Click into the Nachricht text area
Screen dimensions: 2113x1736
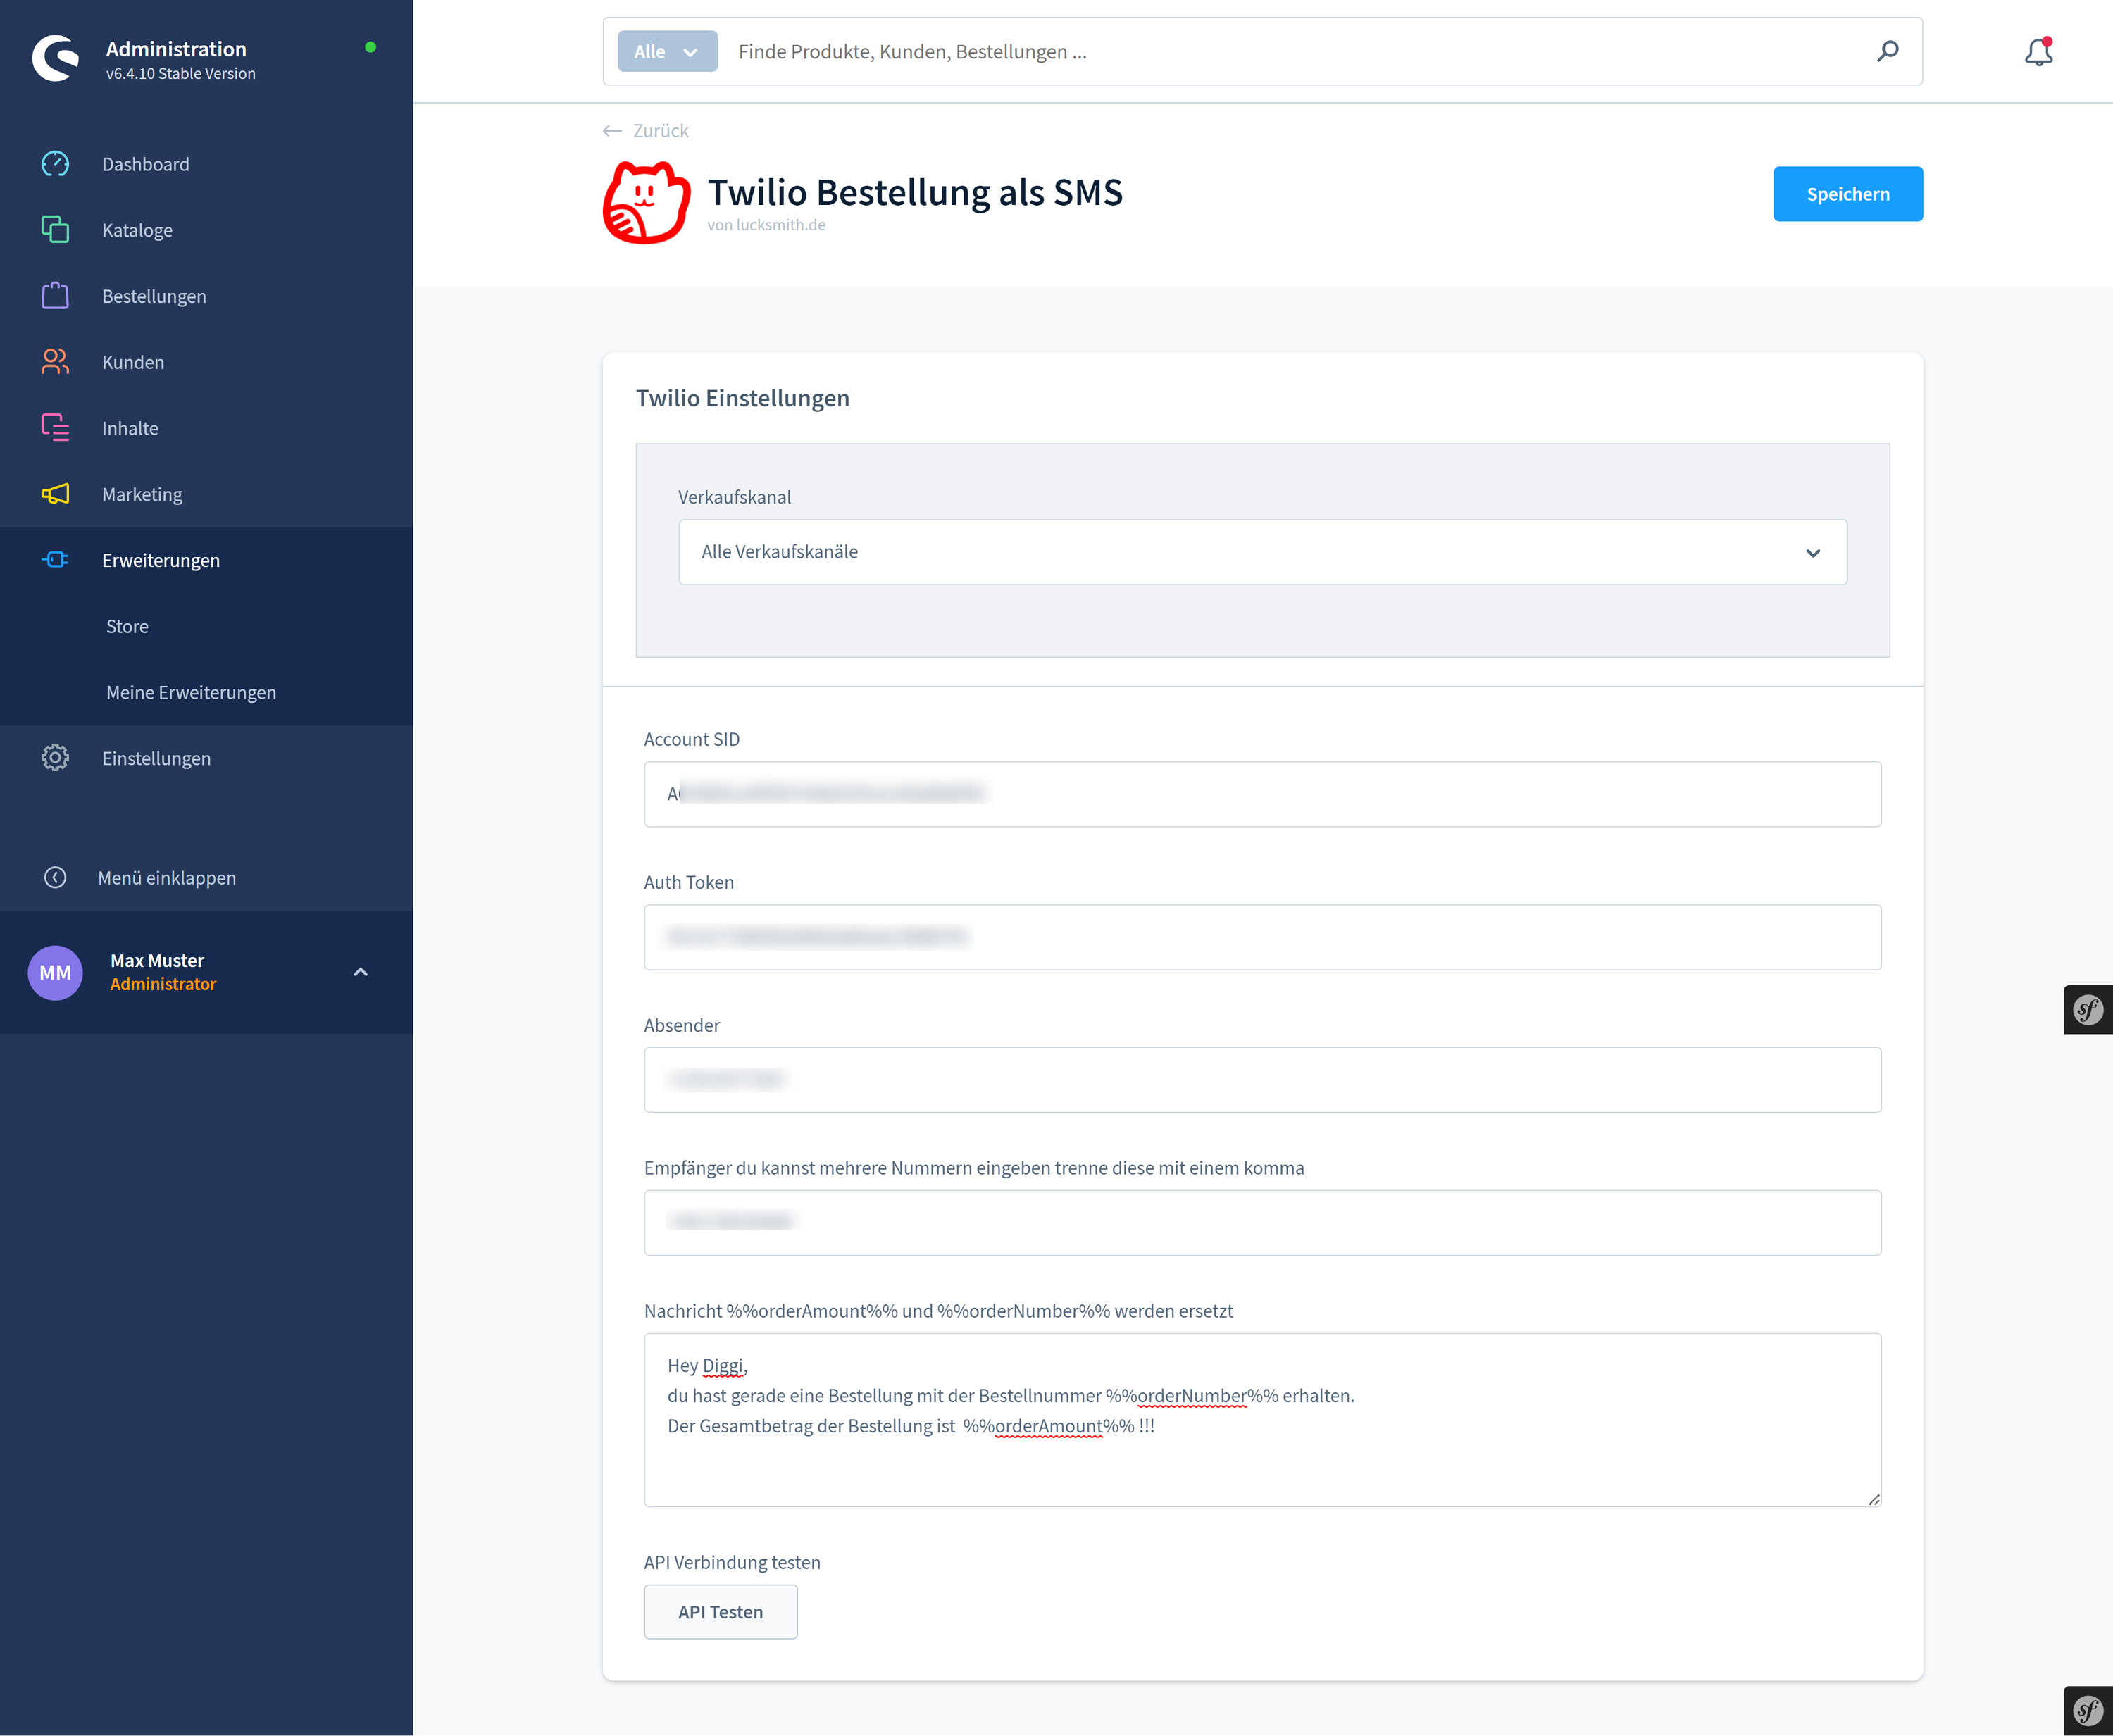click(x=1262, y=1420)
